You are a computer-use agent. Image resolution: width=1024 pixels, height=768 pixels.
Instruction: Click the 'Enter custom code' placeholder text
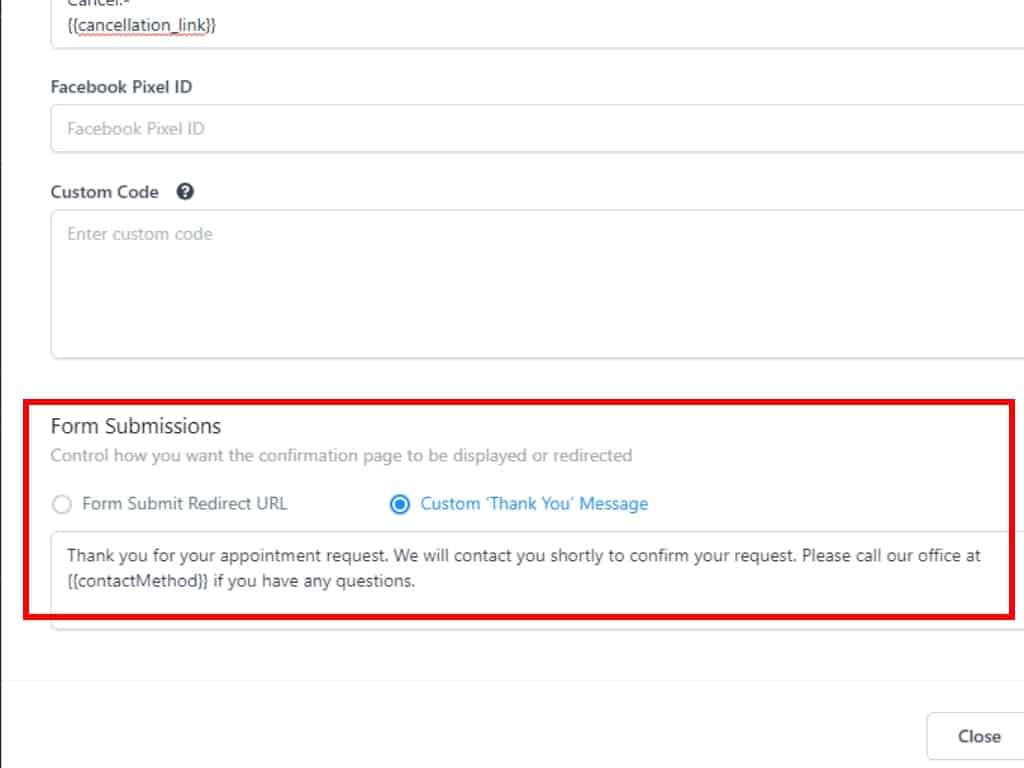pos(140,234)
